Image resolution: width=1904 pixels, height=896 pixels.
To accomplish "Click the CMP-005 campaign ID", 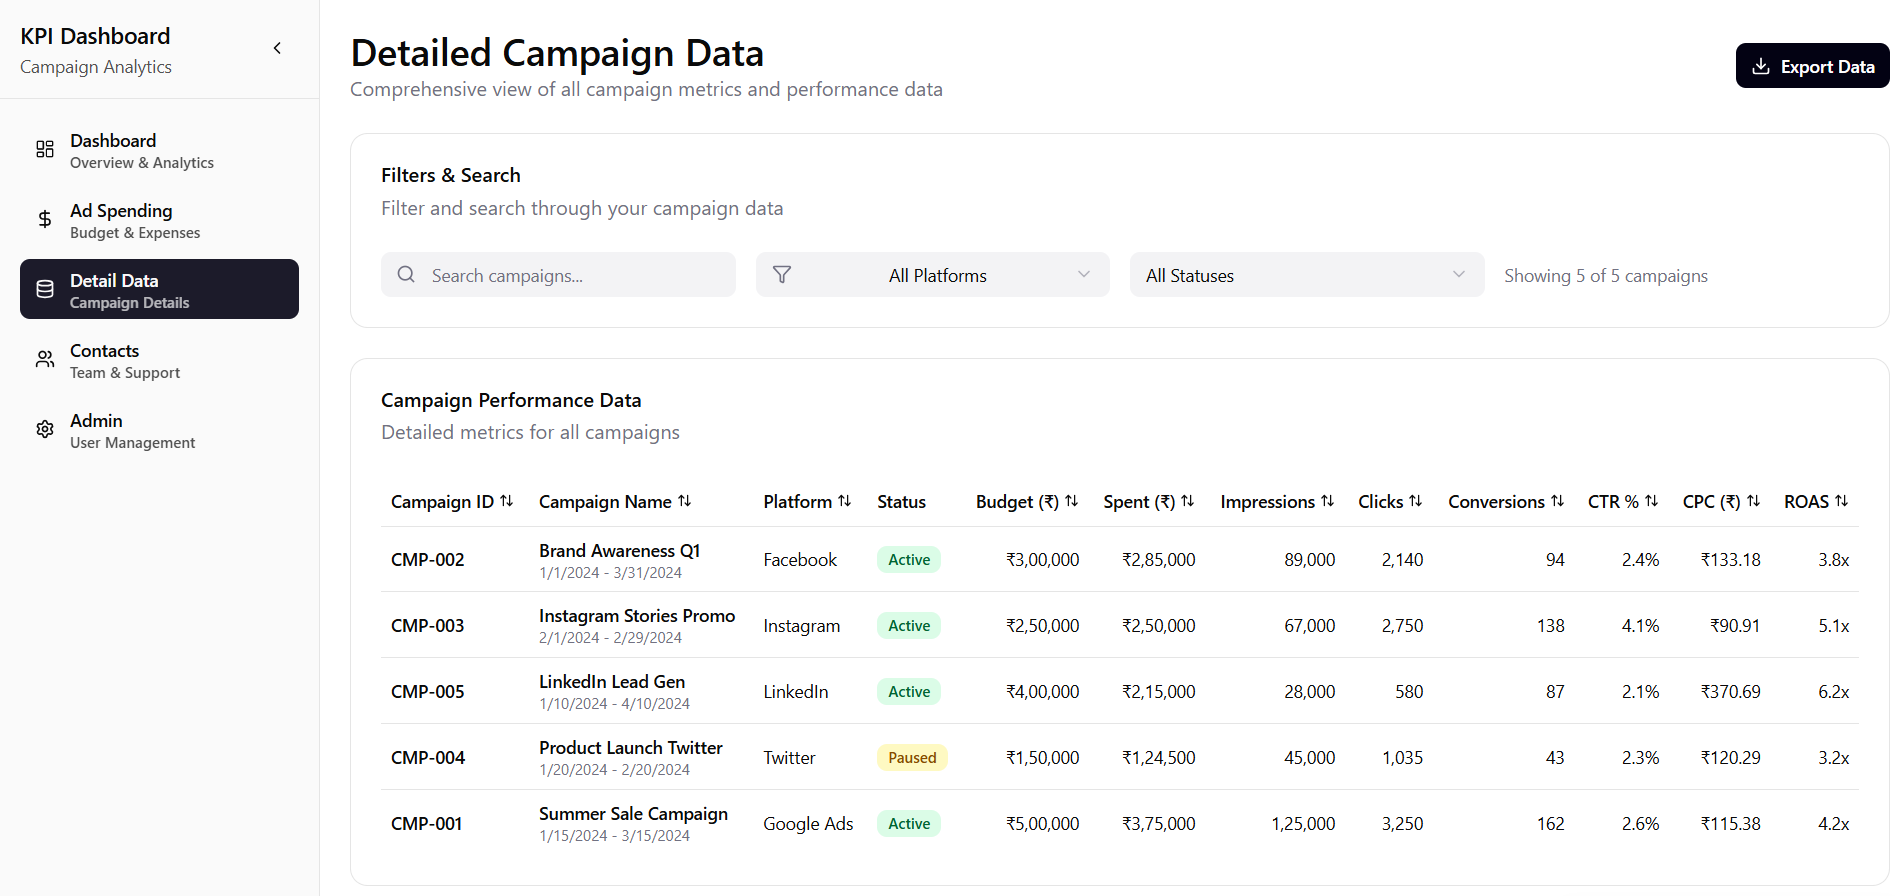I will tap(428, 692).
